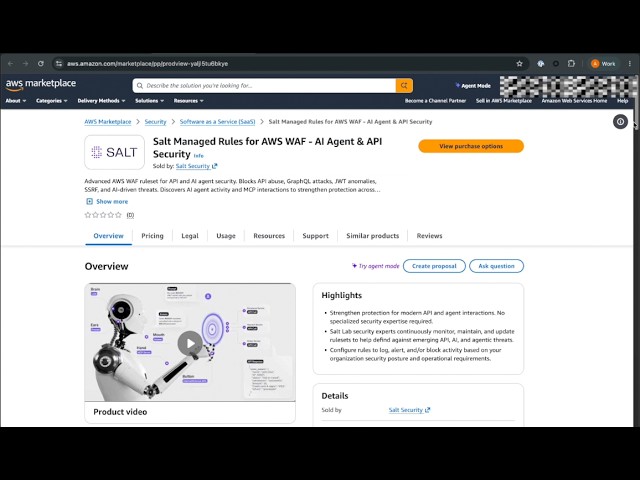Screen dimensions: 640x480
Task: Switch to the Pricing tab
Action: (152, 236)
